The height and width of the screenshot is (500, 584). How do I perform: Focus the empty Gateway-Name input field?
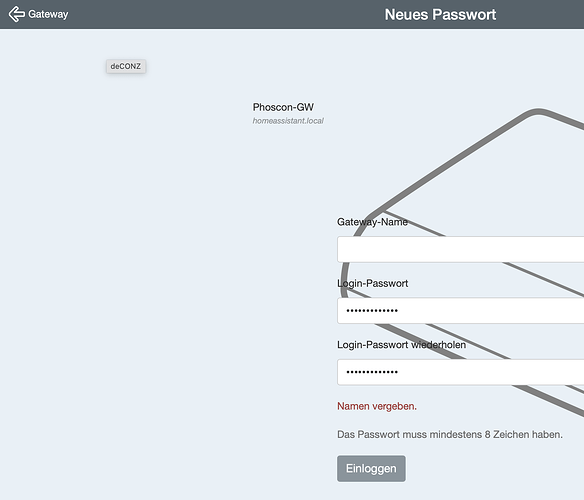coord(460,249)
